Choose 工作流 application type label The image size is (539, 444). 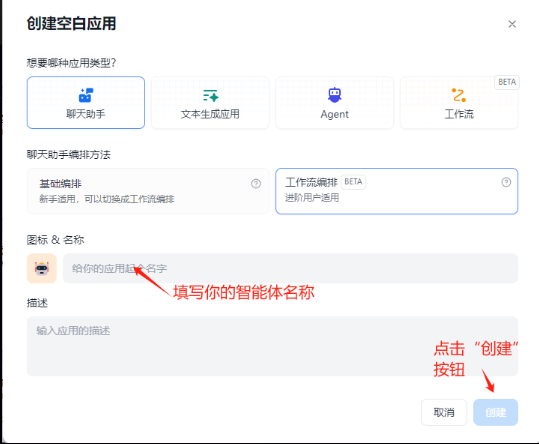point(459,114)
